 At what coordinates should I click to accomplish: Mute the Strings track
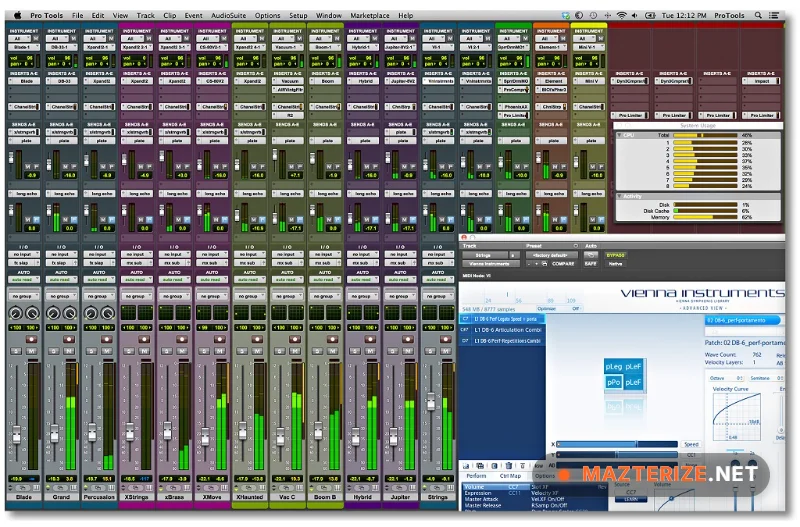coord(446,351)
